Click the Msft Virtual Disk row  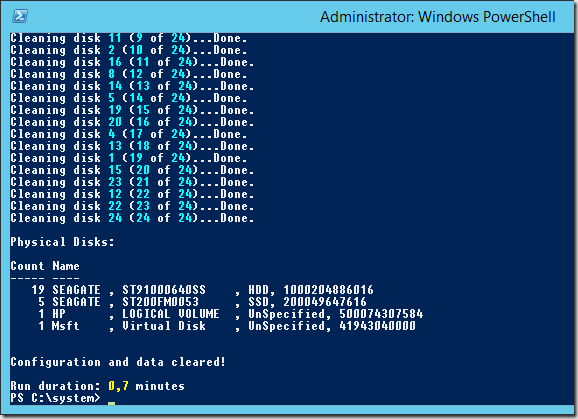pyautogui.click(x=227, y=326)
